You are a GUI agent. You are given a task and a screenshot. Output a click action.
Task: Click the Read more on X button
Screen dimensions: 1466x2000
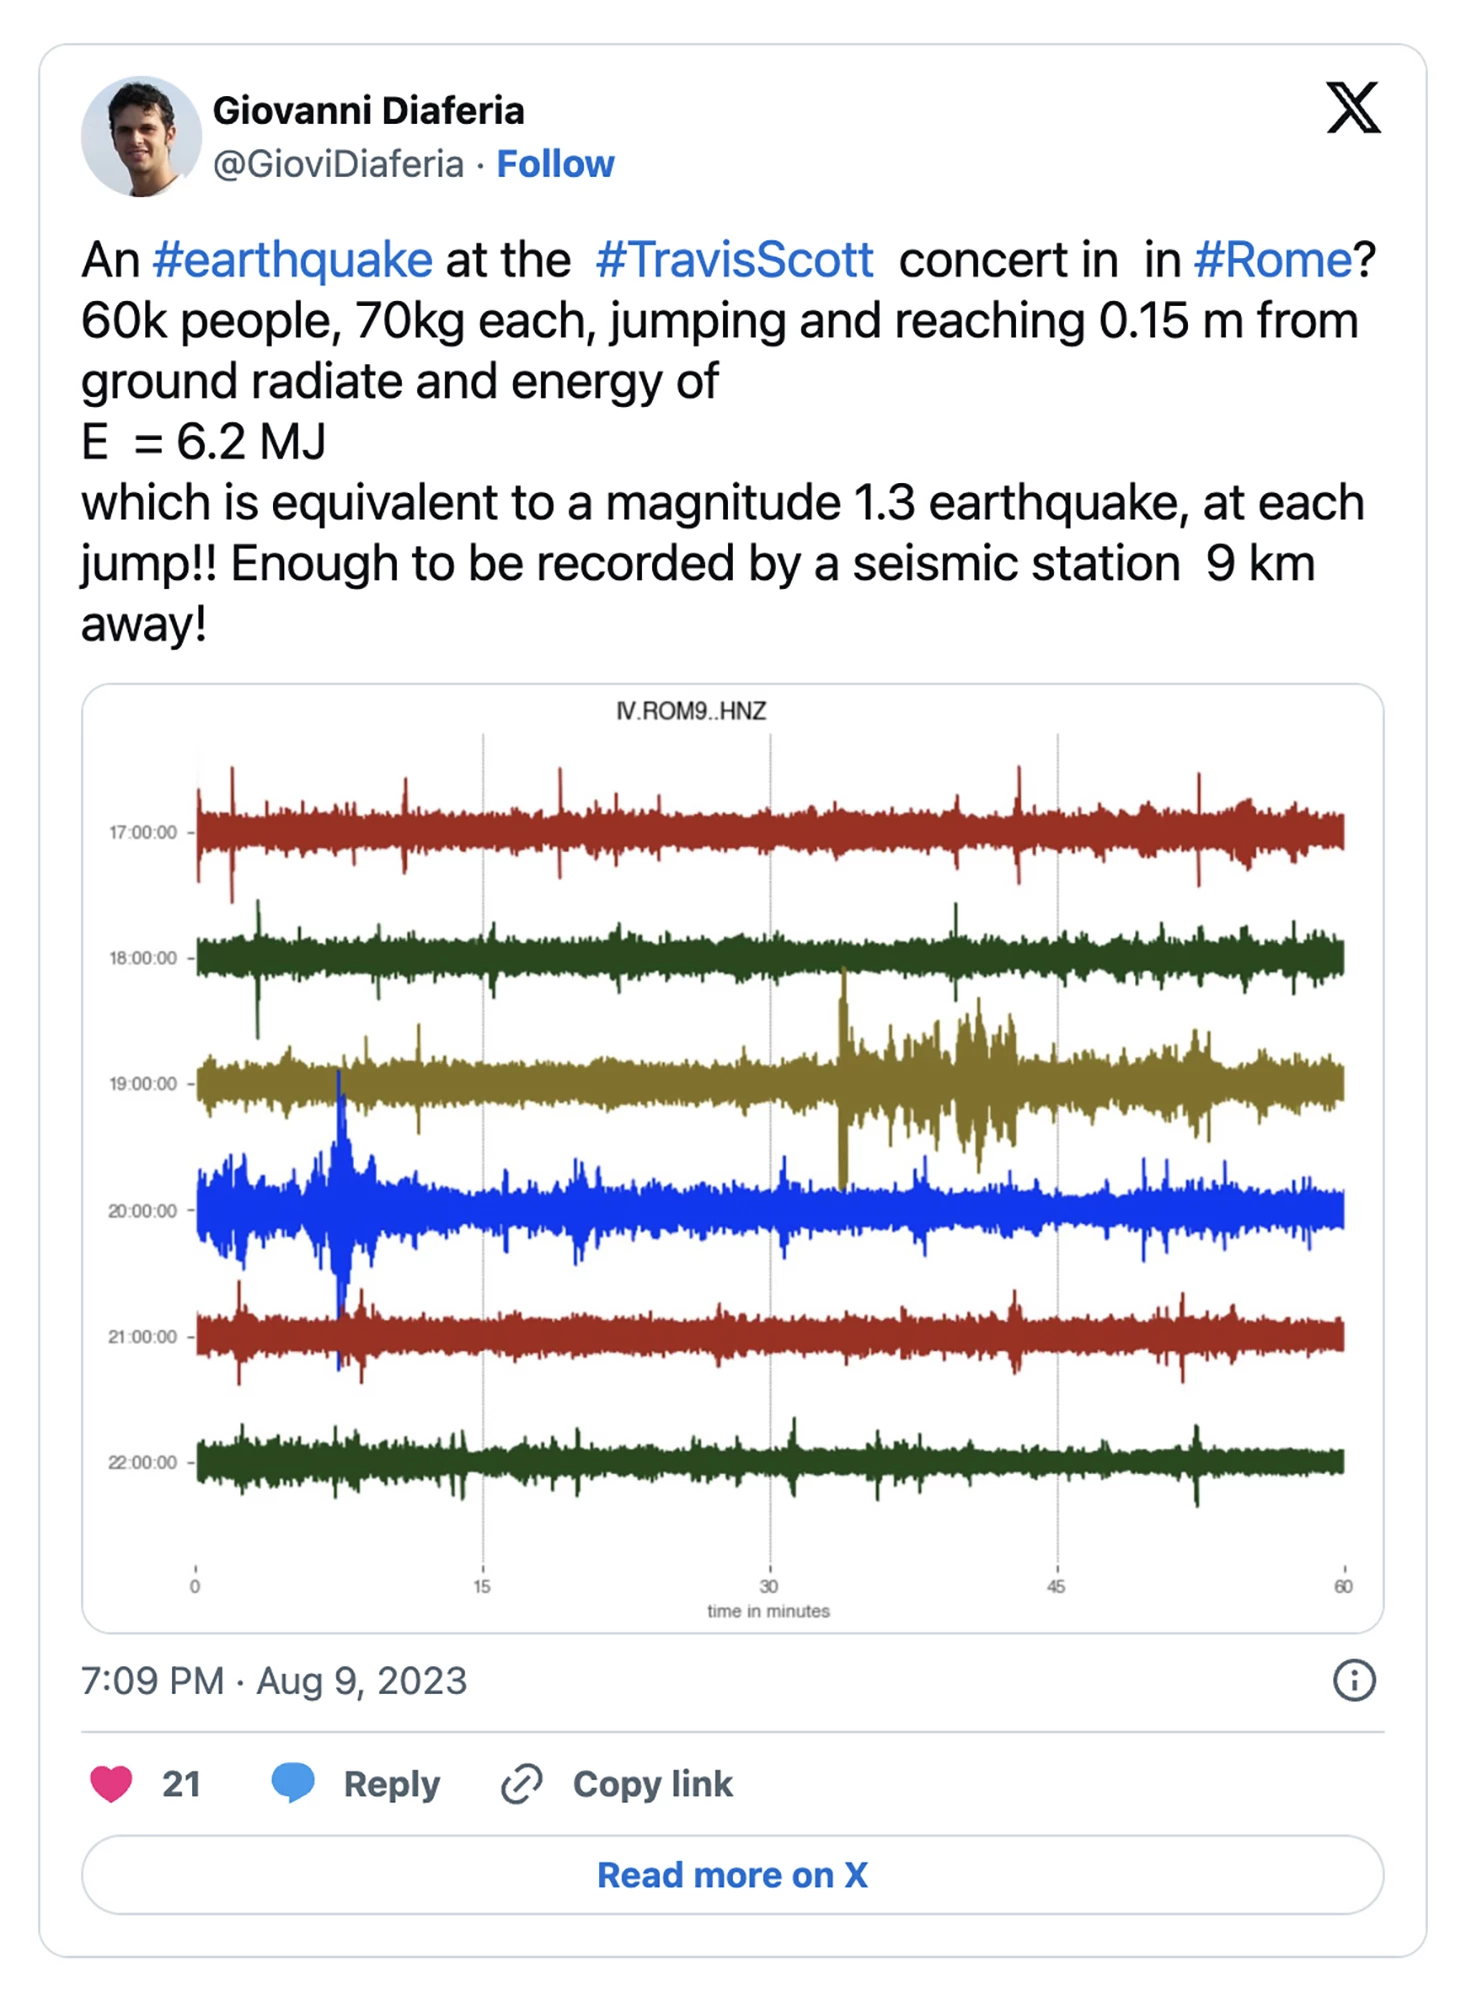[732, 1875]
